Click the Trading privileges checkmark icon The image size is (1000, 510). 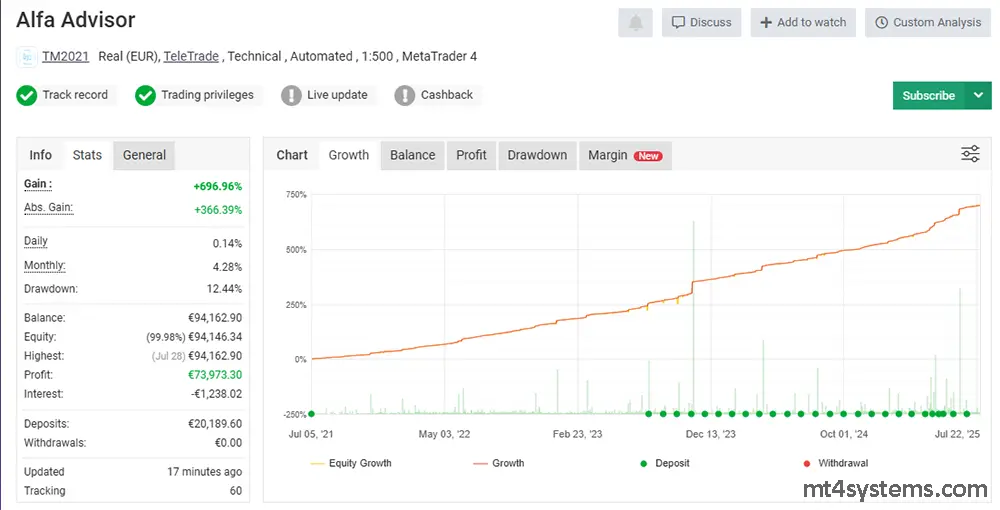[146, 96]
